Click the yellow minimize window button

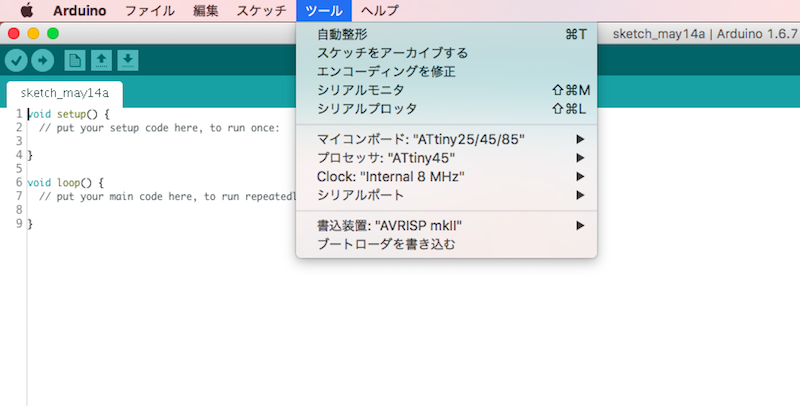[33, 34]
